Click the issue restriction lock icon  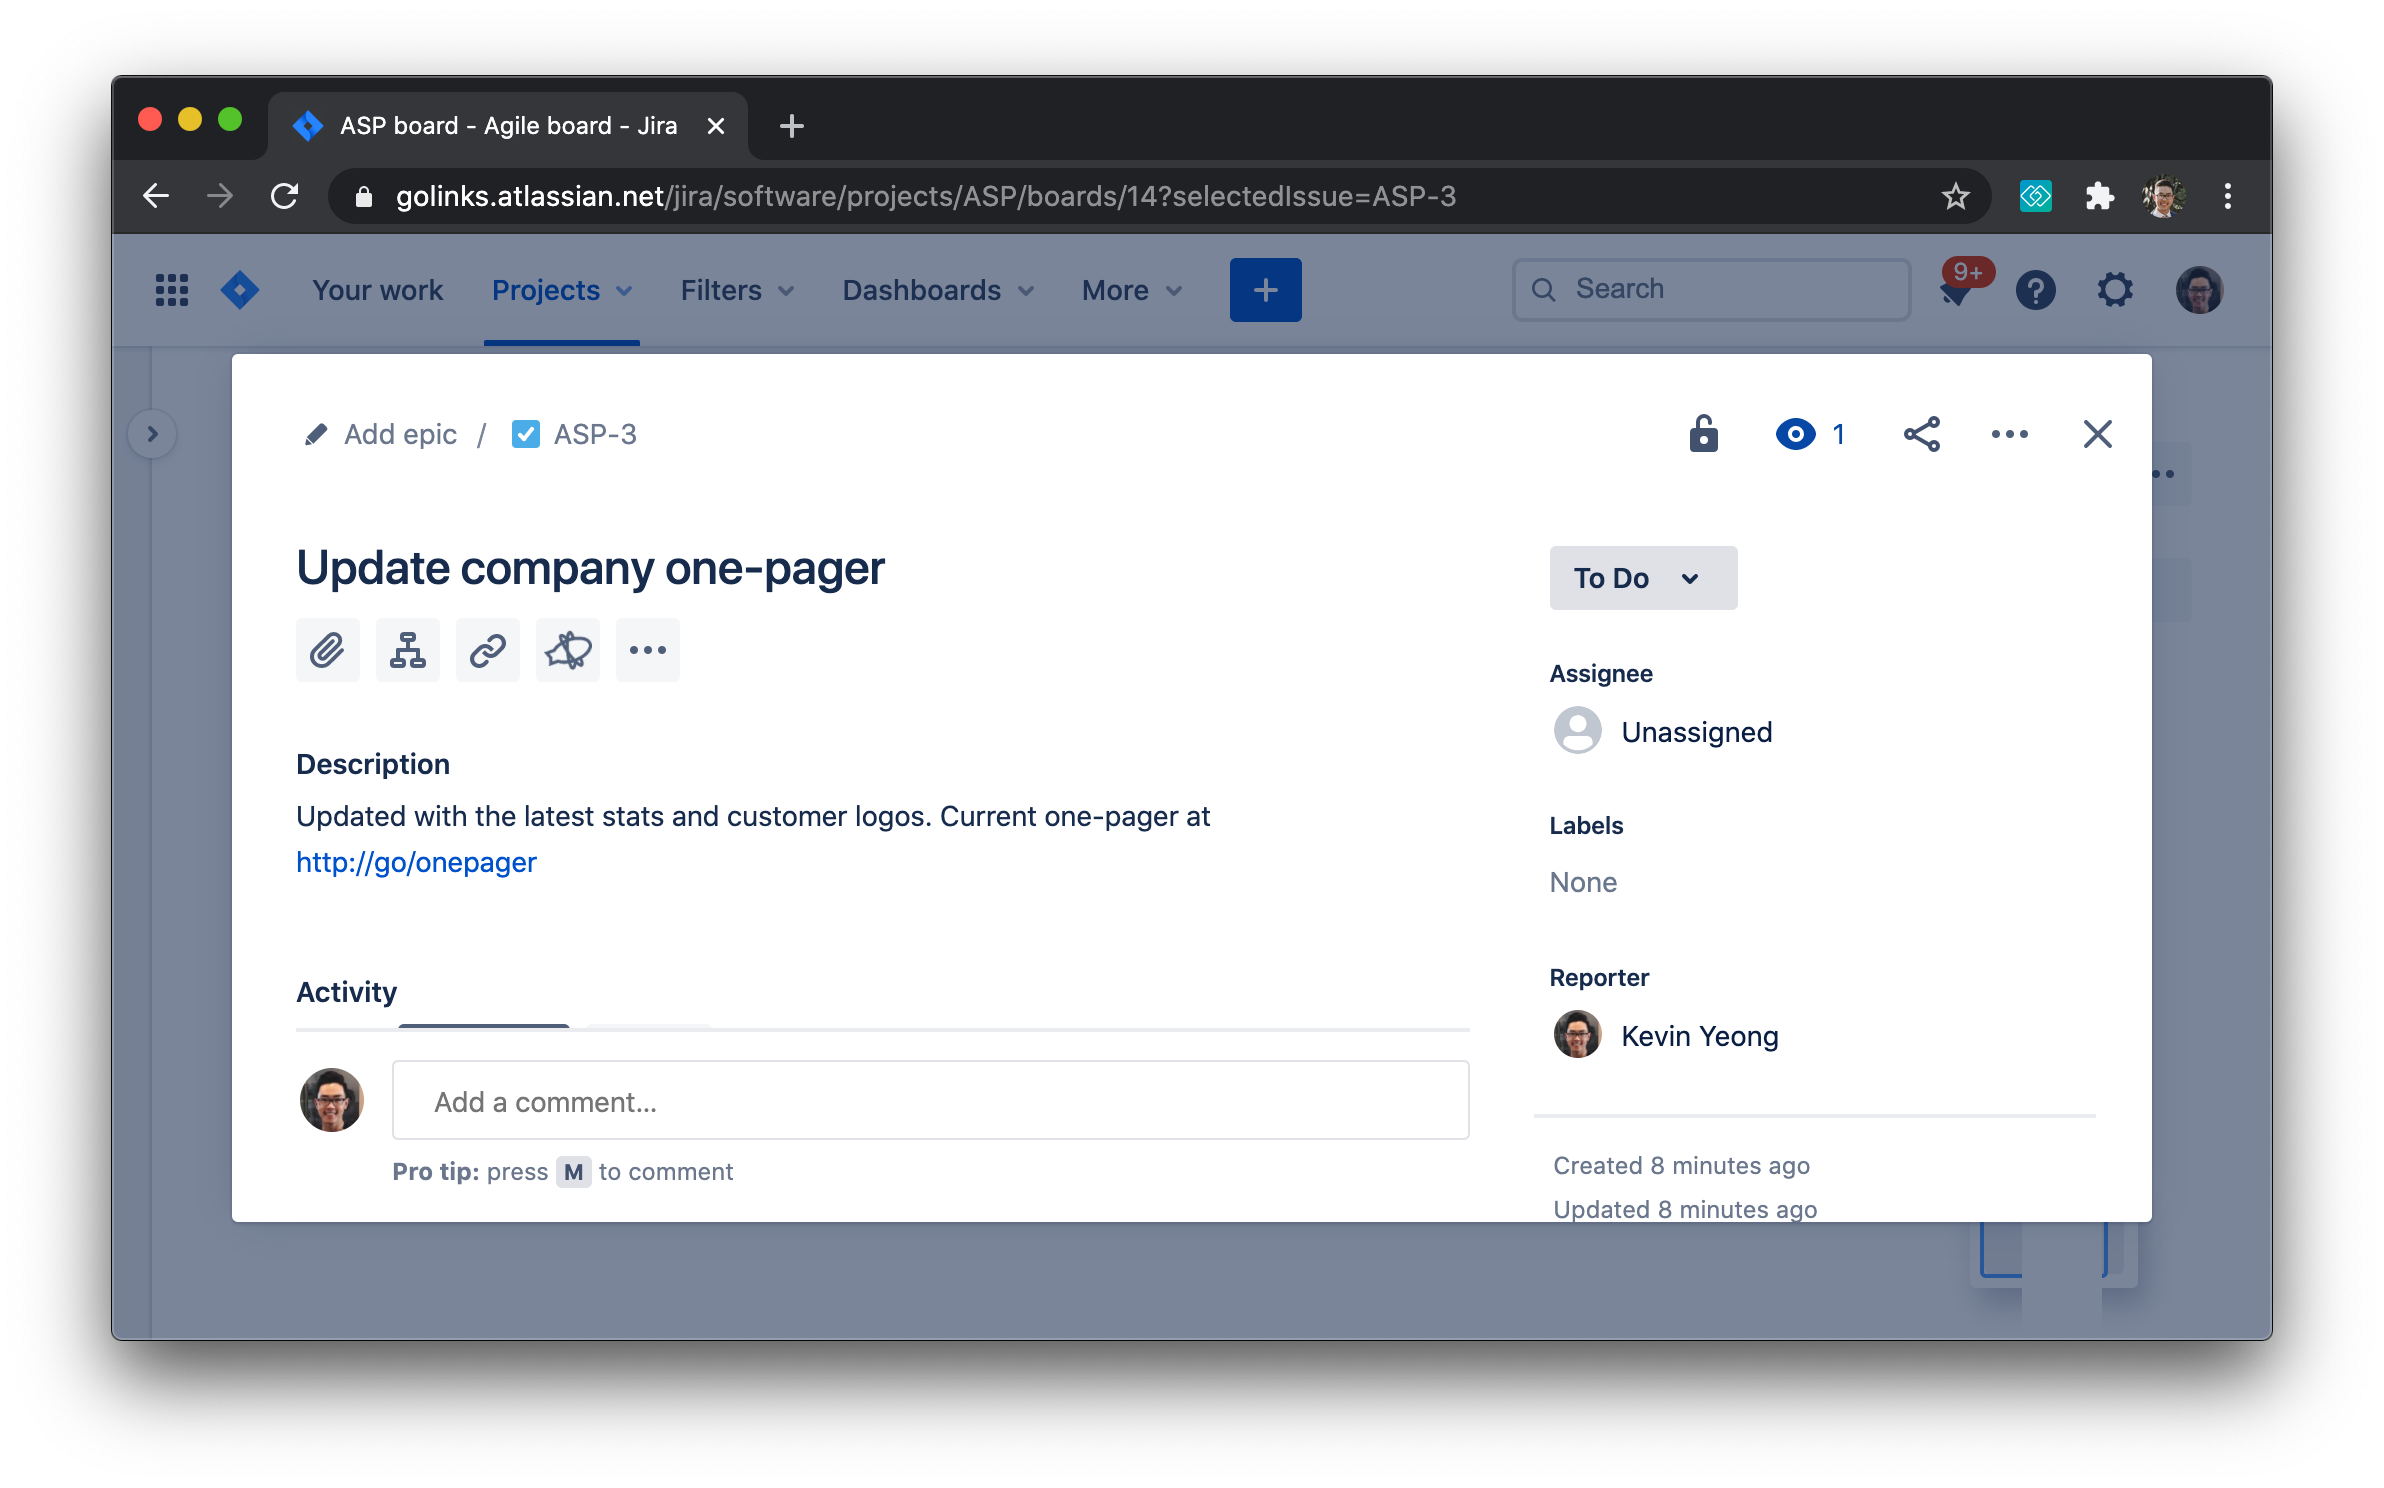click(1703, 434)
